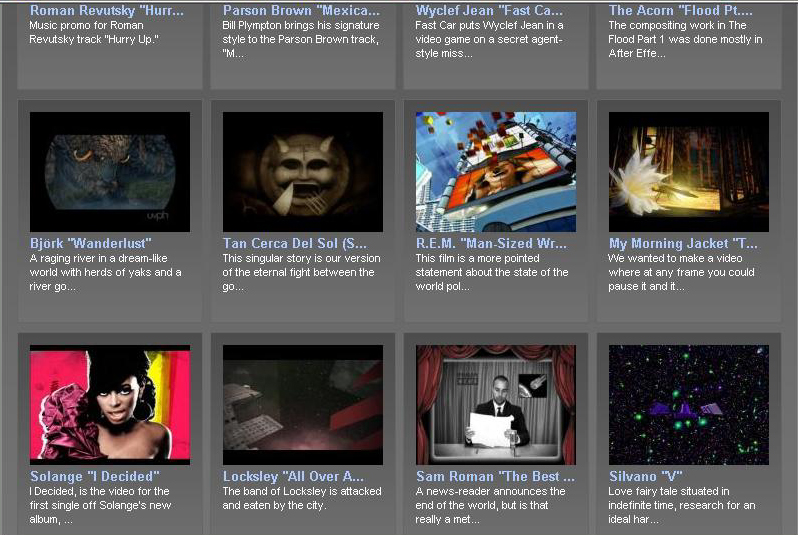The width and height of the screenshot is (798, 535).
Task: Open the Sam Roman "The Best ..." link
Action: click(x=495, y=476)
